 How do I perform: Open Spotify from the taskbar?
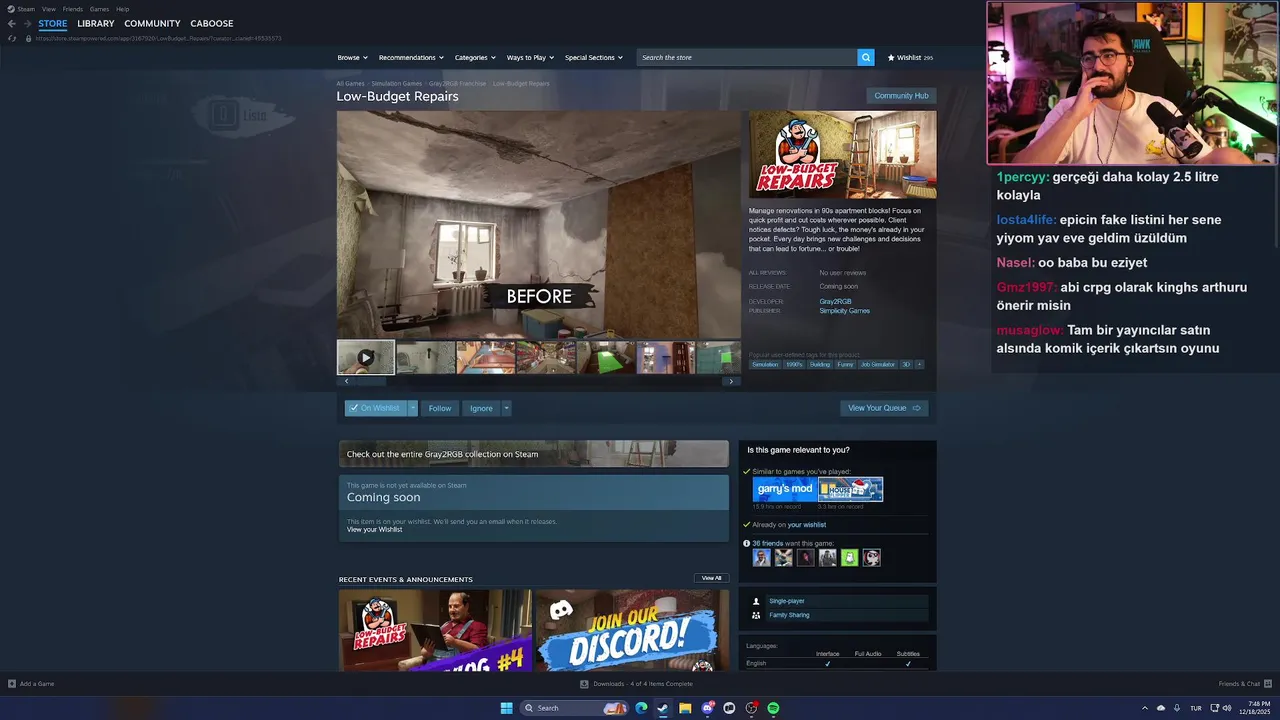click(x=773, y=708)
